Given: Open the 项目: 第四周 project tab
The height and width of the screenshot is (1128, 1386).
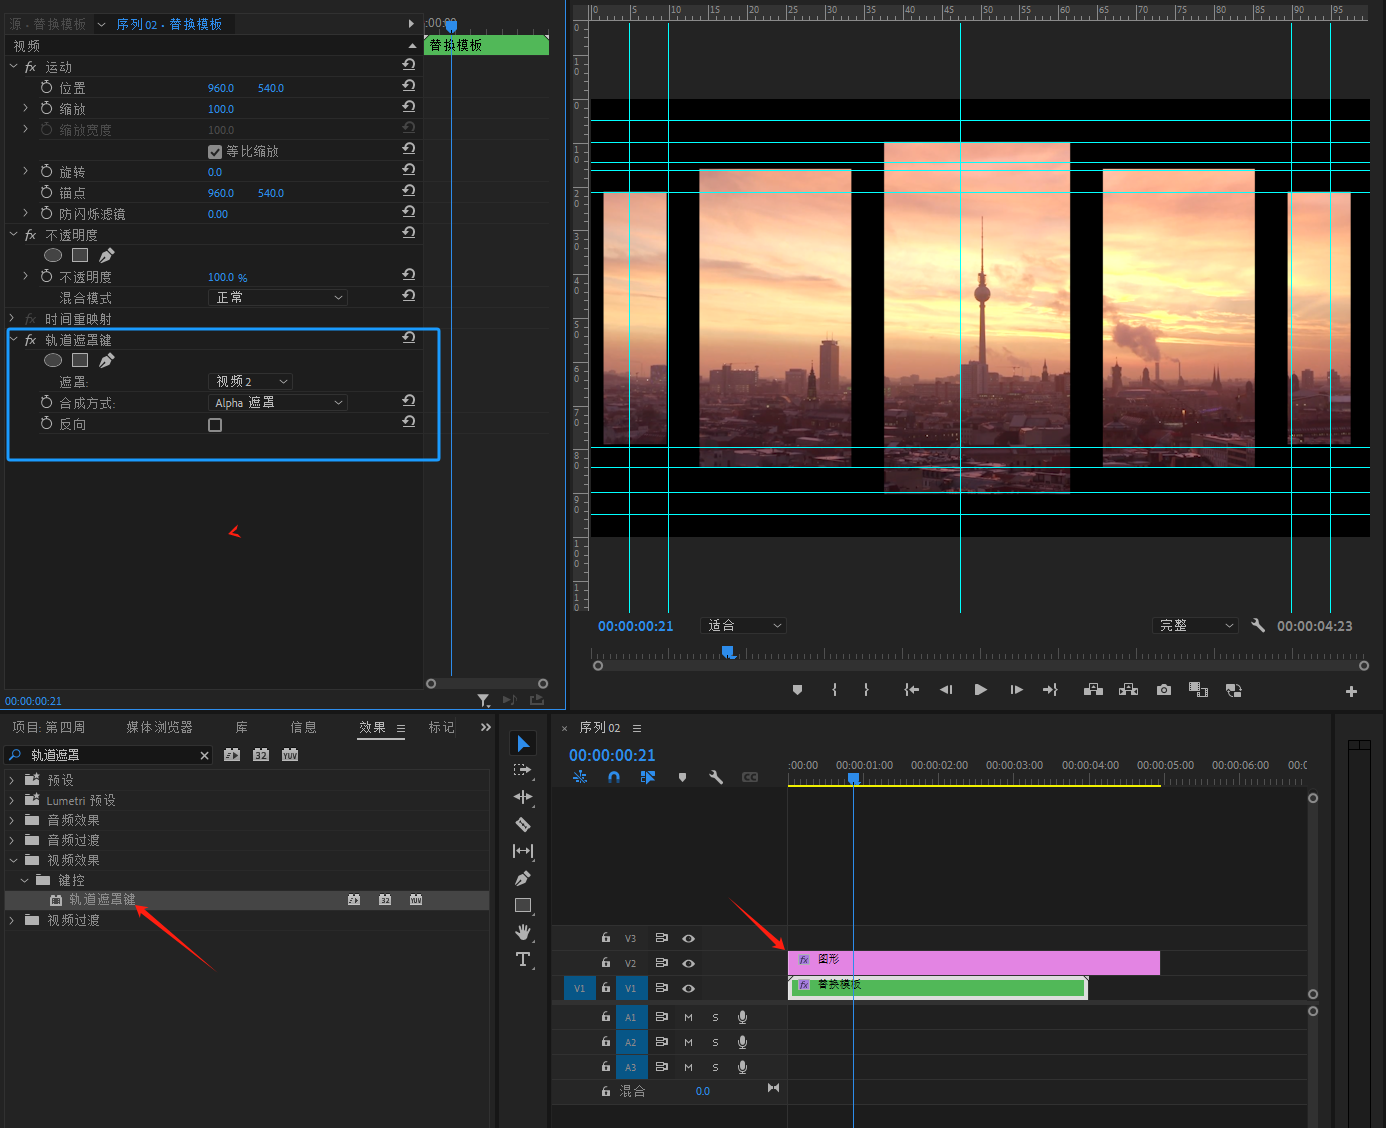Looking at the screenshot, I should [x=48, y=727].
